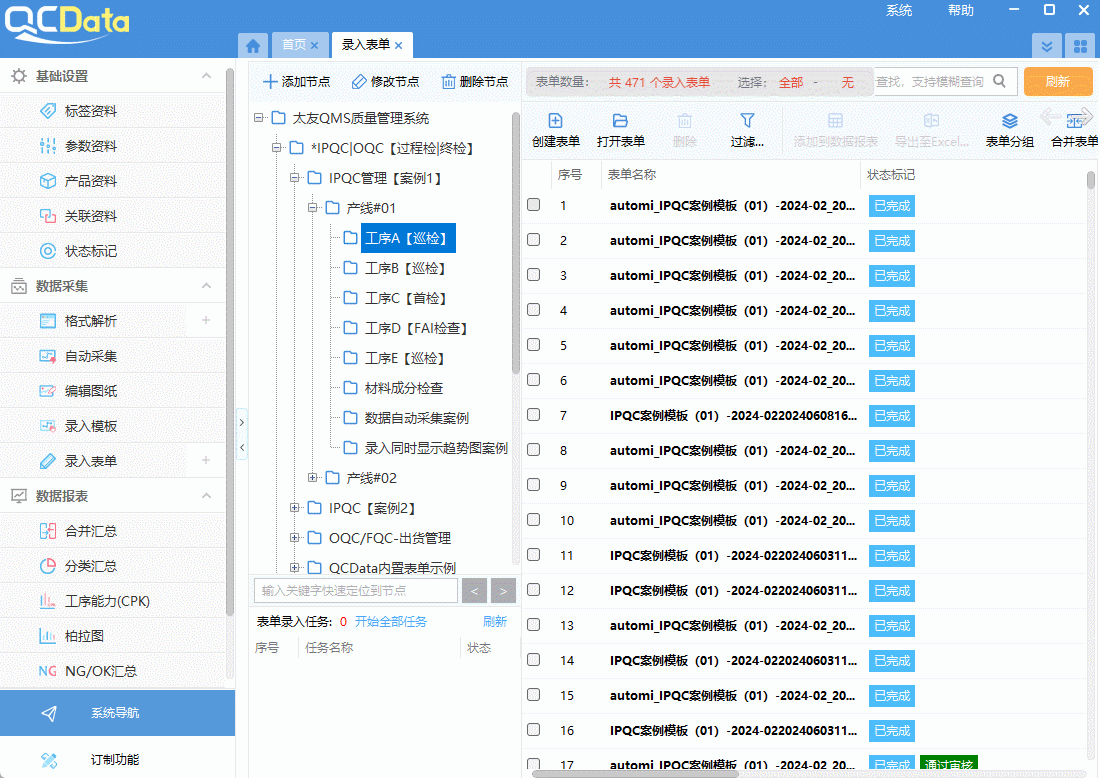
Task: Open the 系统 menu
Action: click(x=898, y=10)
